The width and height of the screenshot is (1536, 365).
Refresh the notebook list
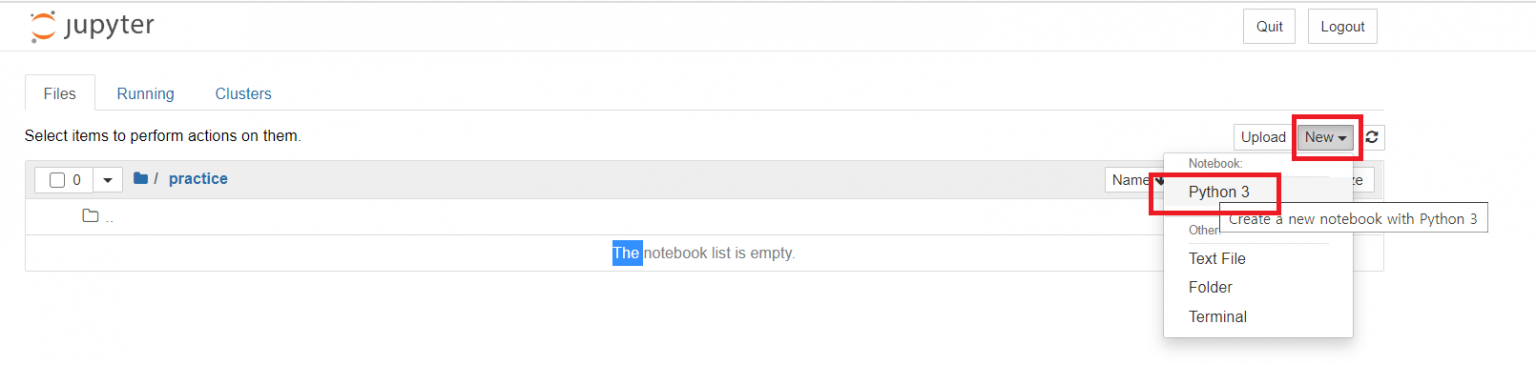pos(1372,137)
